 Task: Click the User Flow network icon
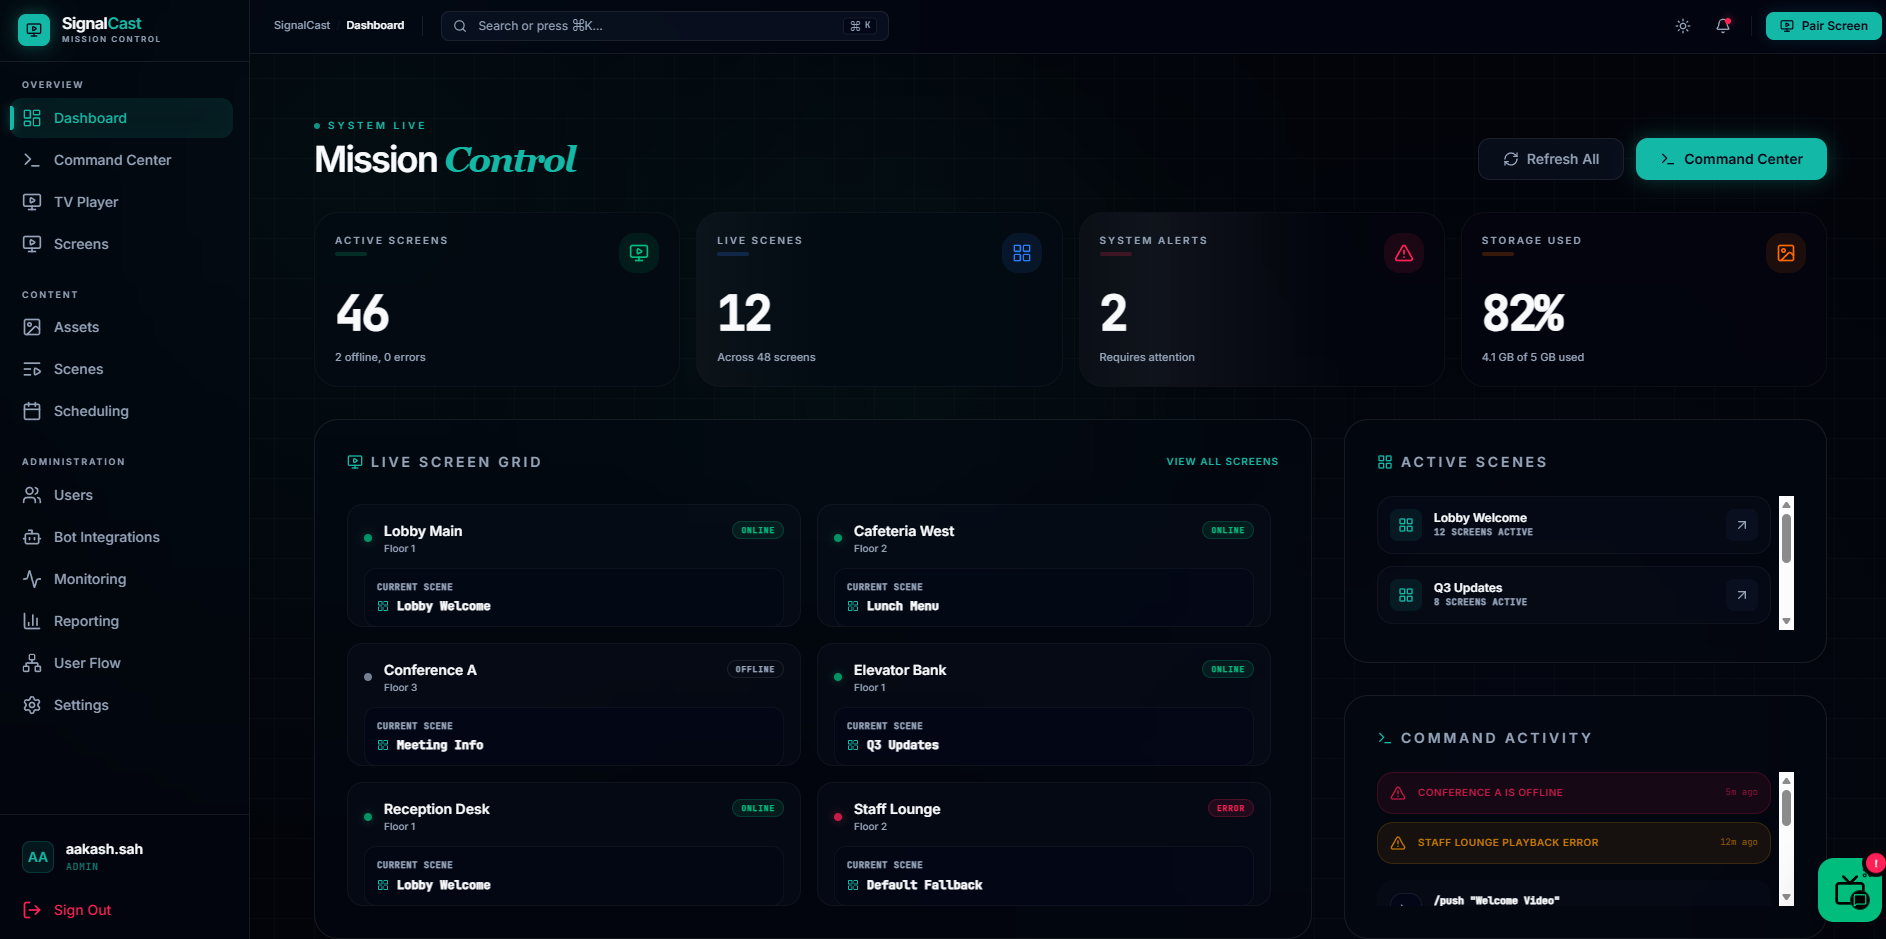click(32, 663)
